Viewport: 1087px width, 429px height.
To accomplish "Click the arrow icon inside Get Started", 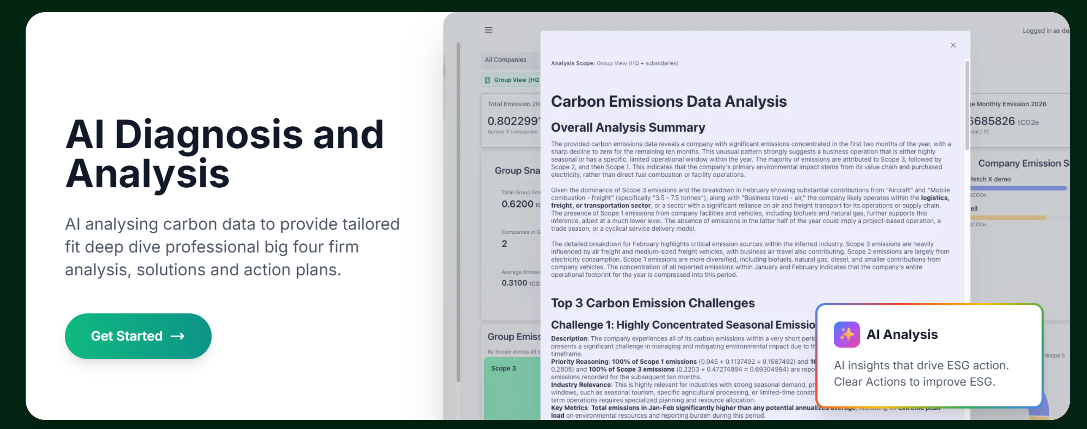I will tap(177, 336).
